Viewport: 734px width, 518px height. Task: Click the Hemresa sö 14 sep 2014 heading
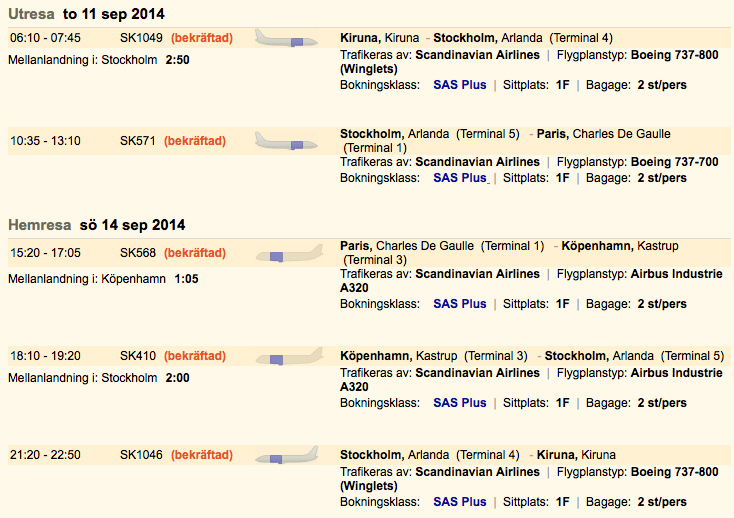coord(96,224)
